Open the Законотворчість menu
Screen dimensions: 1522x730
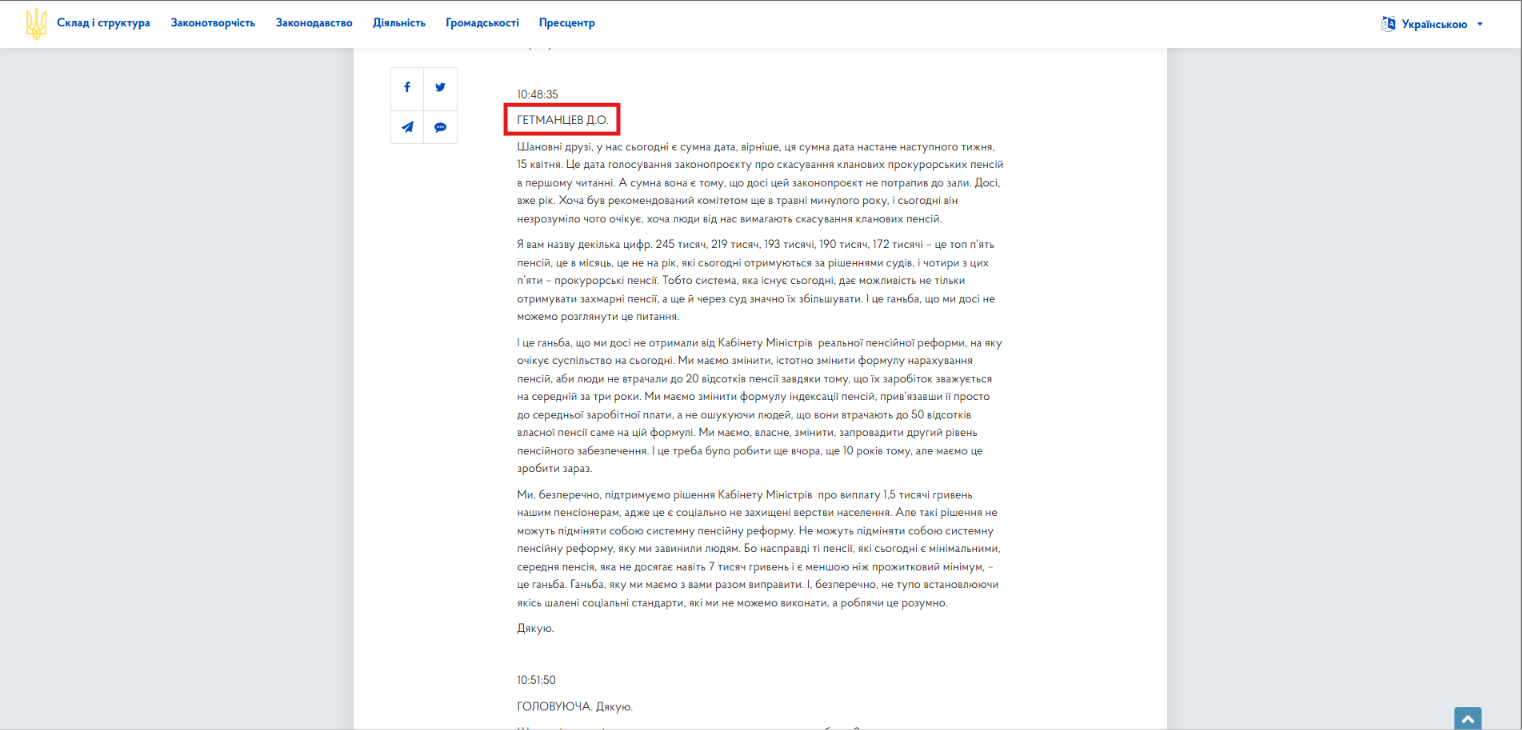[213, 23]
